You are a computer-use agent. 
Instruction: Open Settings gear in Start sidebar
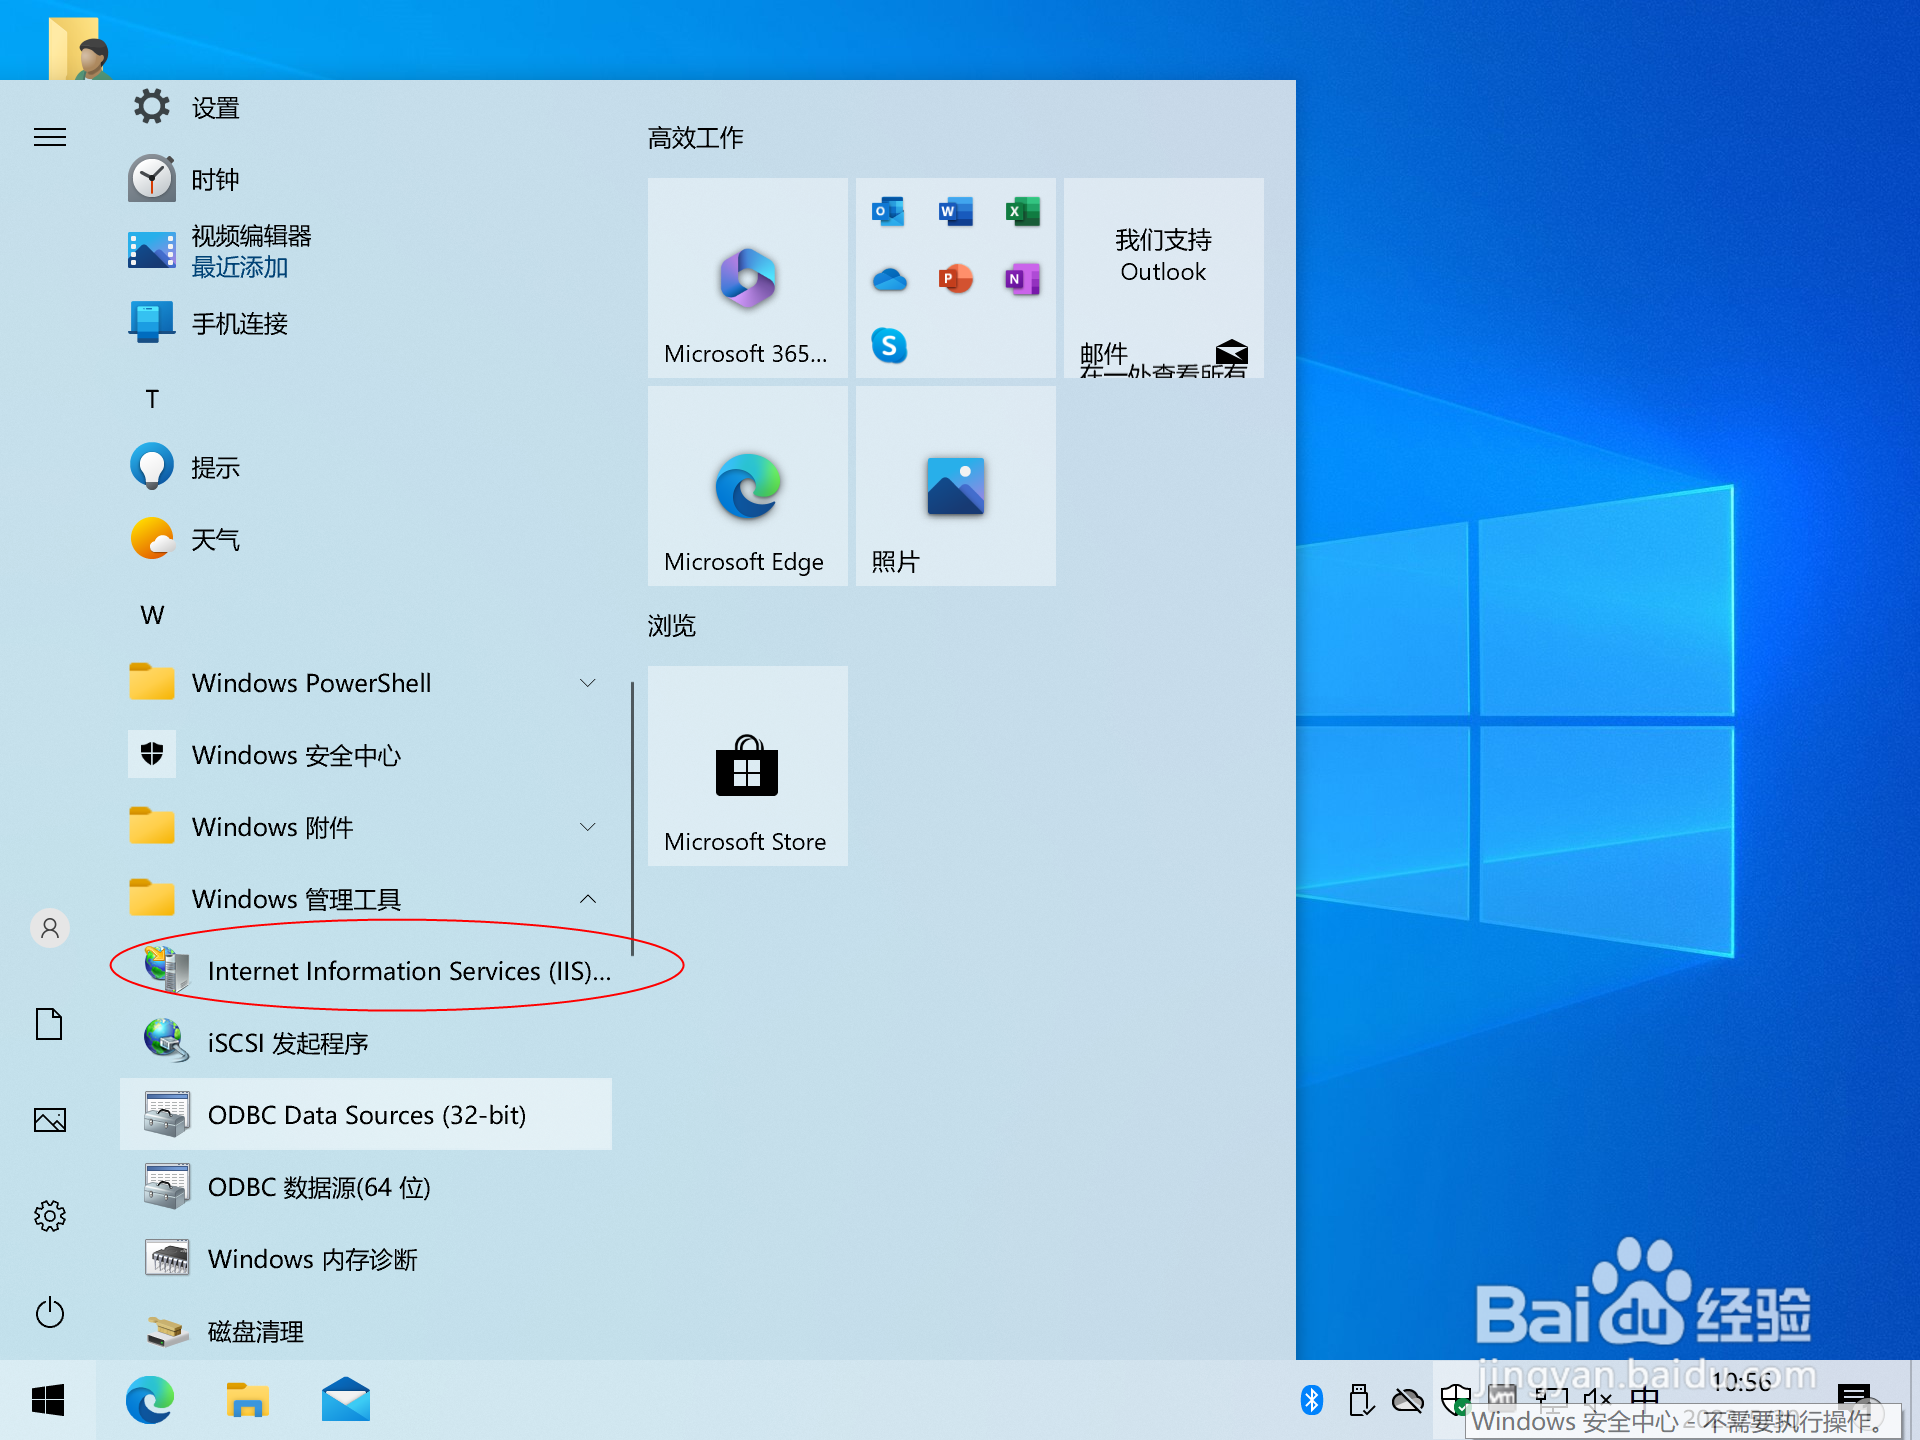click(50, 1216)
